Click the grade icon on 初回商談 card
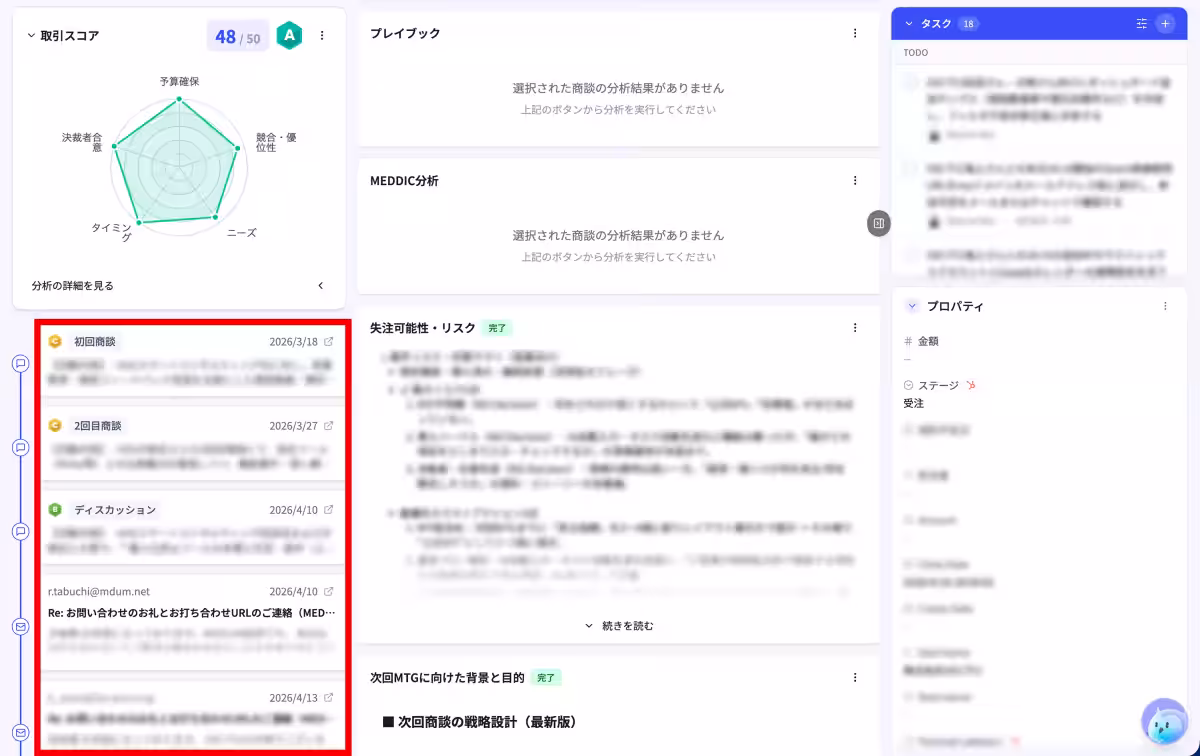Viewport: 1200px width, 756px height. (x=55, y=341)
